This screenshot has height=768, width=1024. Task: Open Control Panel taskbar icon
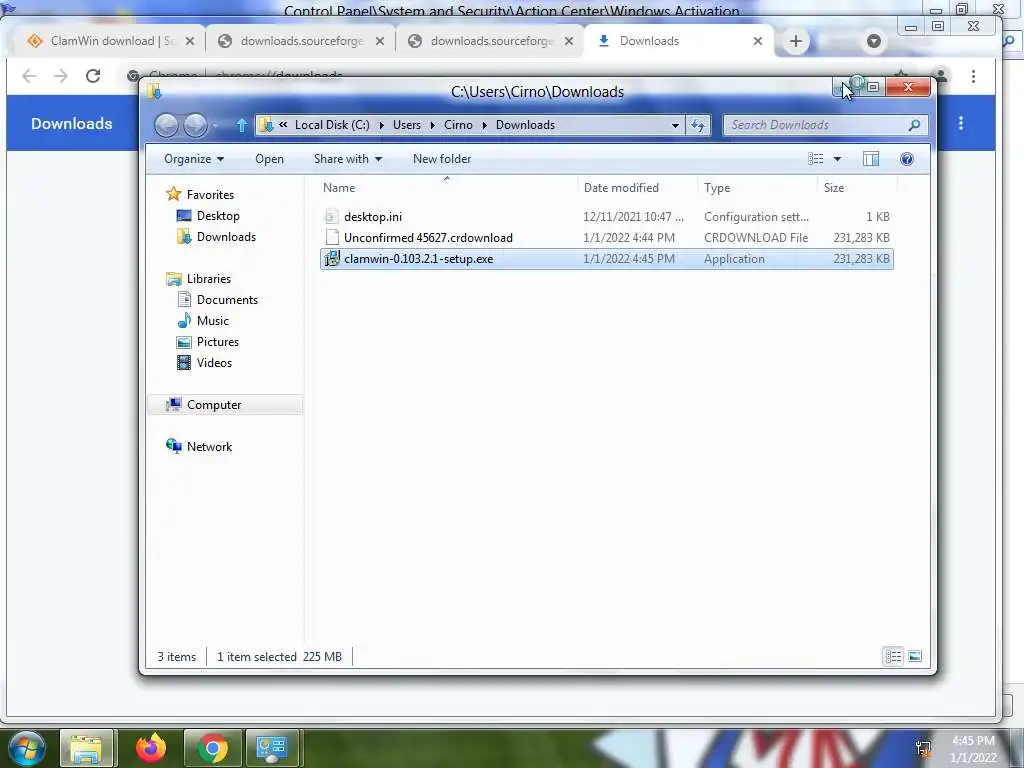pos(272,748)
